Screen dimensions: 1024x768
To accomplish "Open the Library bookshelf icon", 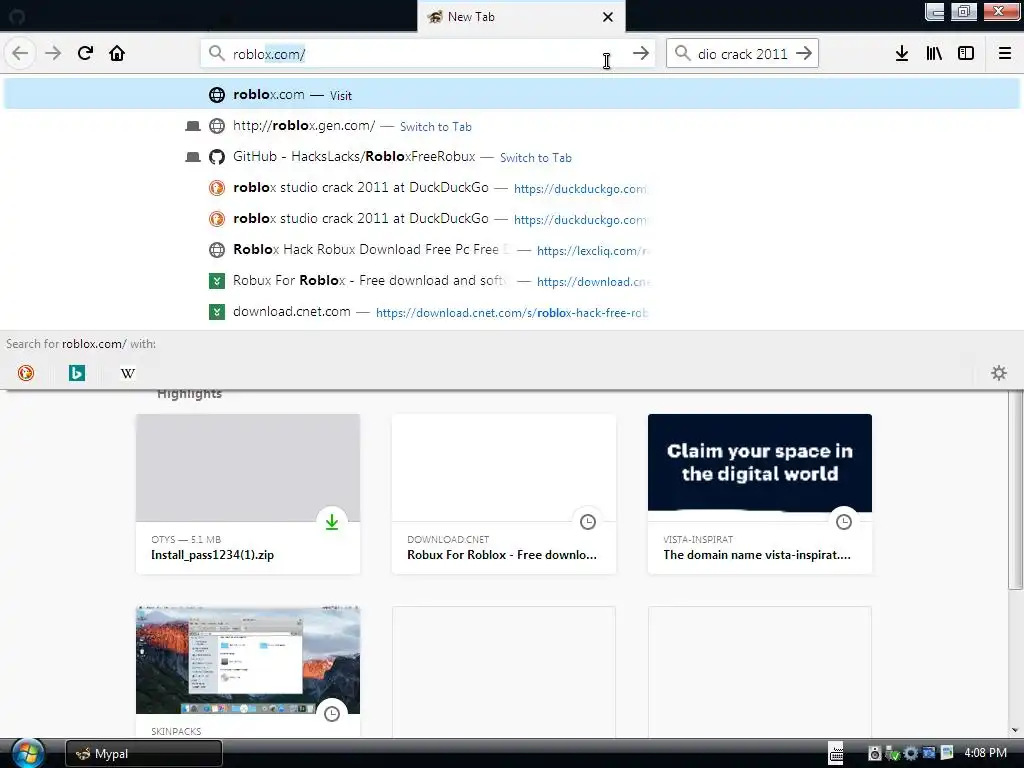I will [x=934, y=54].
